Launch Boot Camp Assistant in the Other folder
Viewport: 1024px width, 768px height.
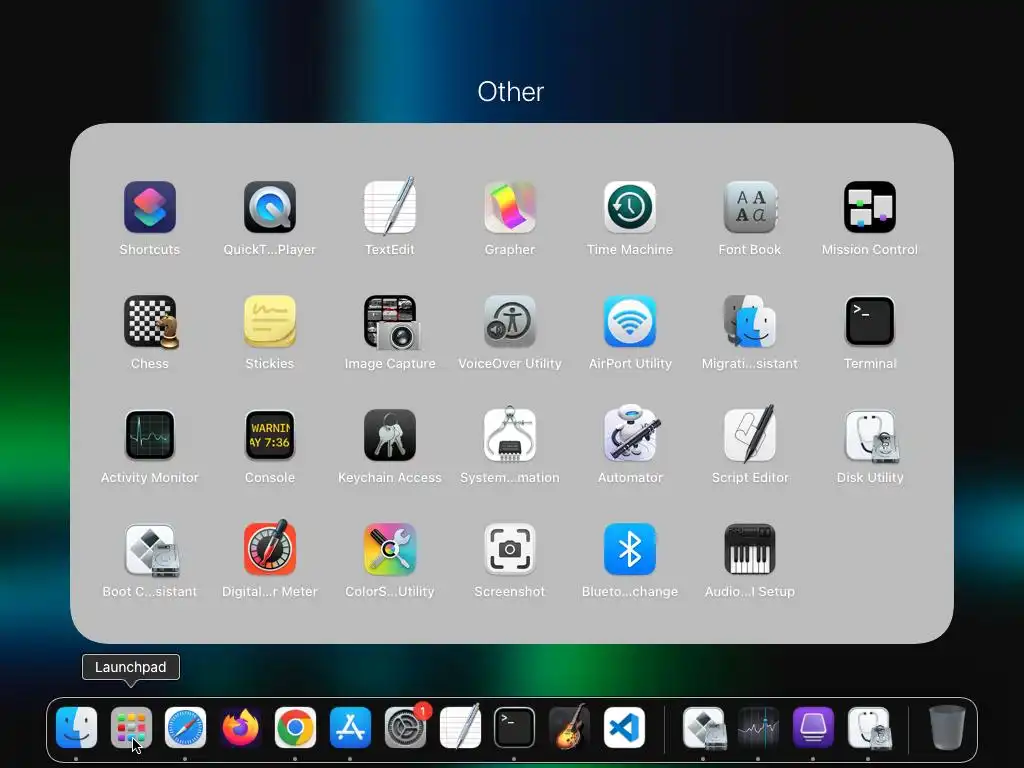click(x=150, y=549)
